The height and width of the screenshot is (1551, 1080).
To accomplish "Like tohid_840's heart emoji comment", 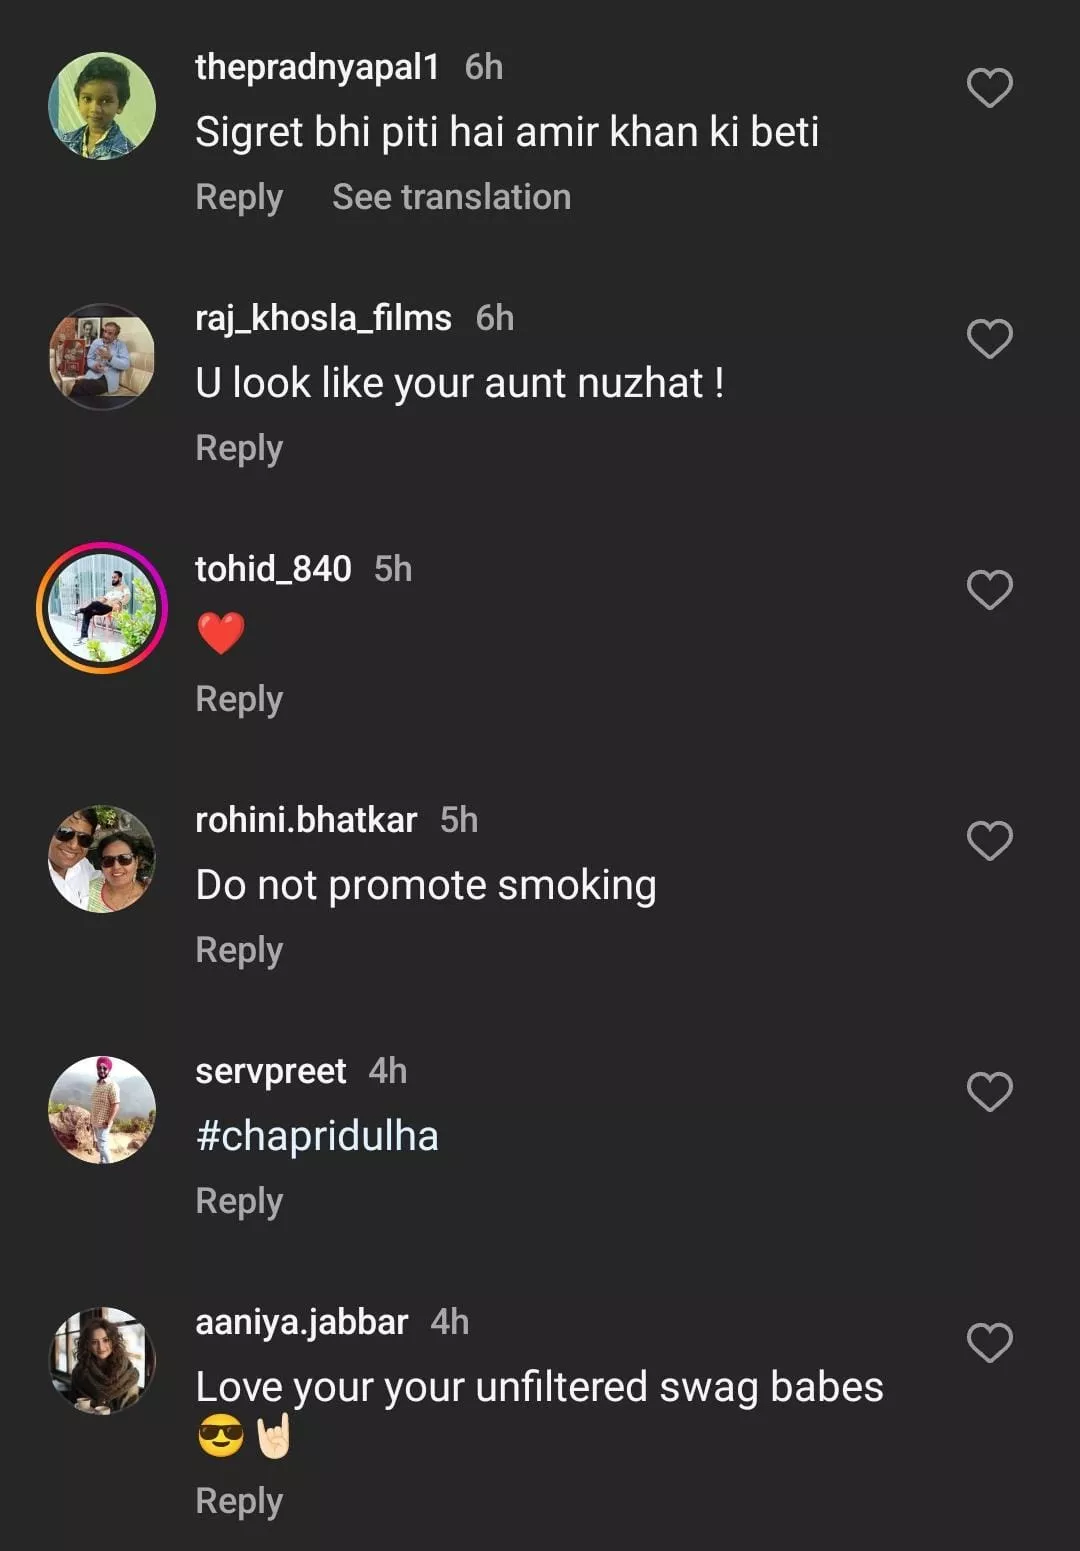I will 989,590.
